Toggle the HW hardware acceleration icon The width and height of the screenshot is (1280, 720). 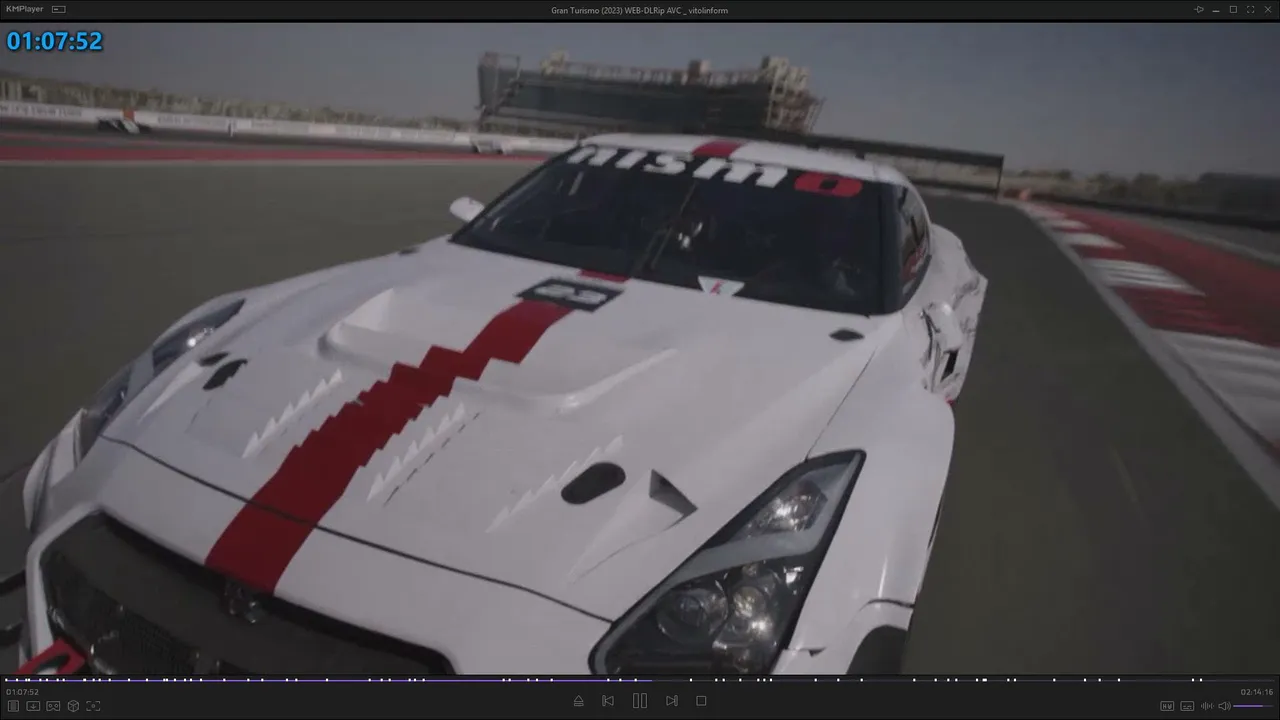click(1167, 706)
